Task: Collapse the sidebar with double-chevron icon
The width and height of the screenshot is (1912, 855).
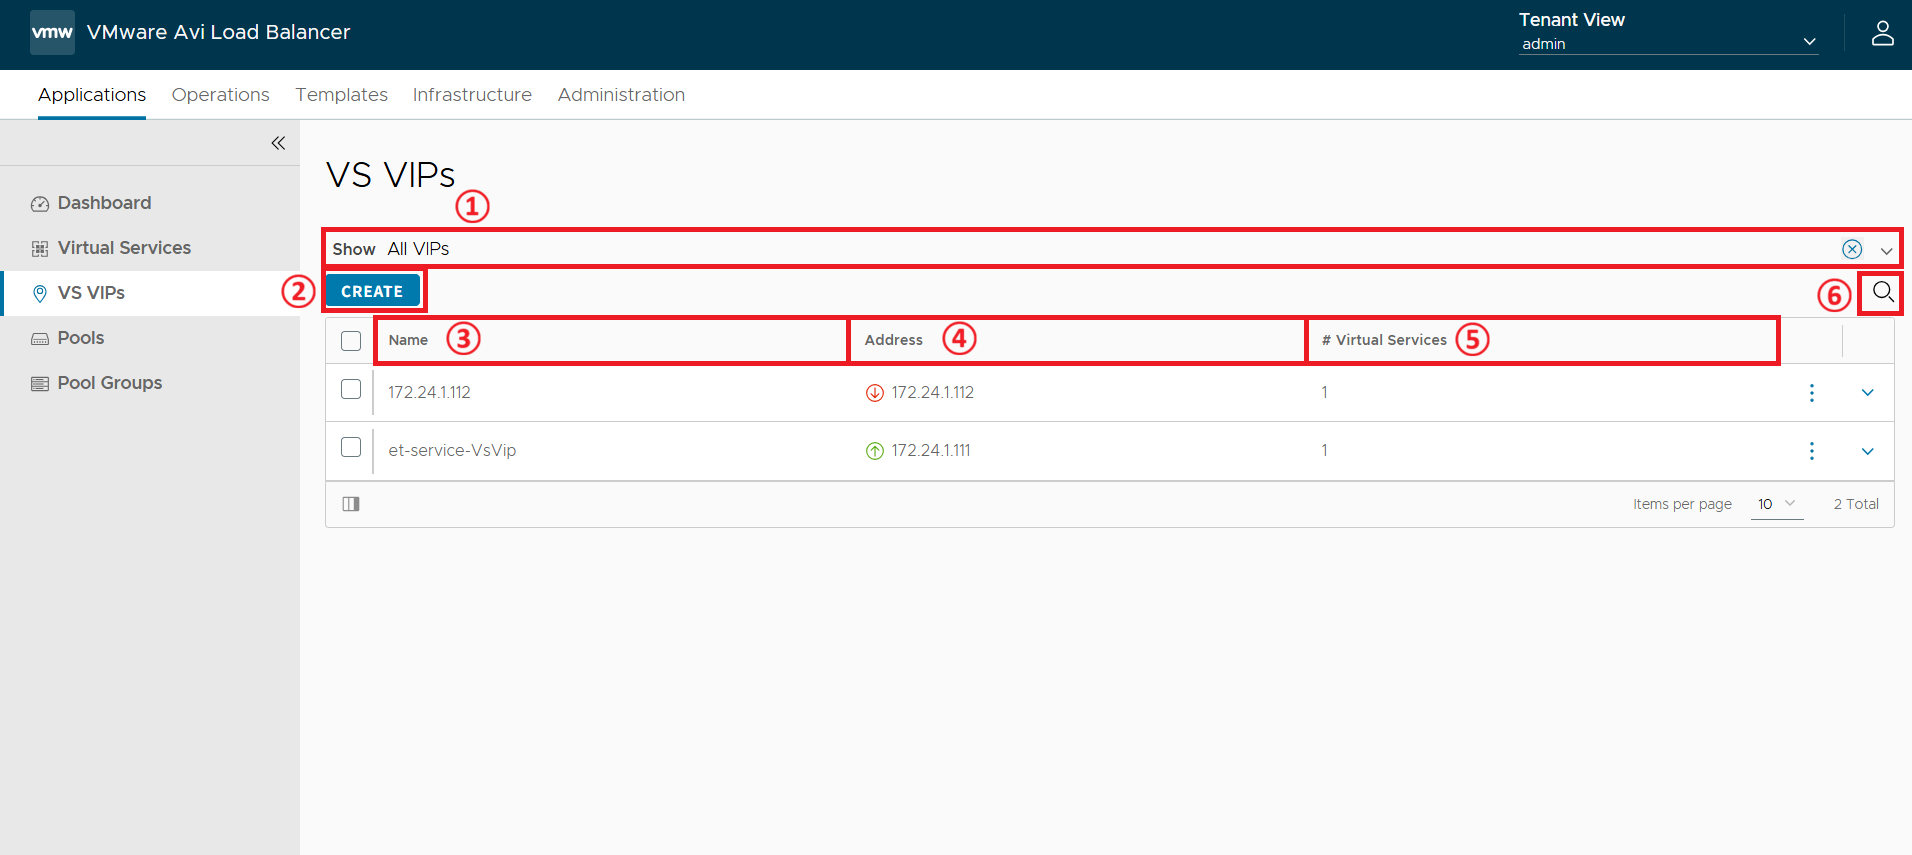Action: point(278,143)
